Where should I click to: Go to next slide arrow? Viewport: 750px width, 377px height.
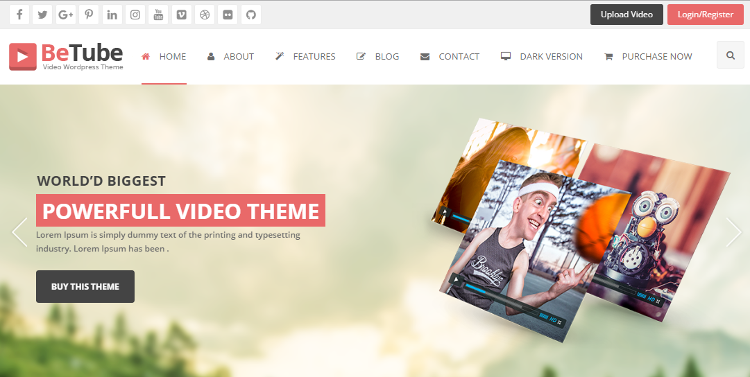pos(734,233)
